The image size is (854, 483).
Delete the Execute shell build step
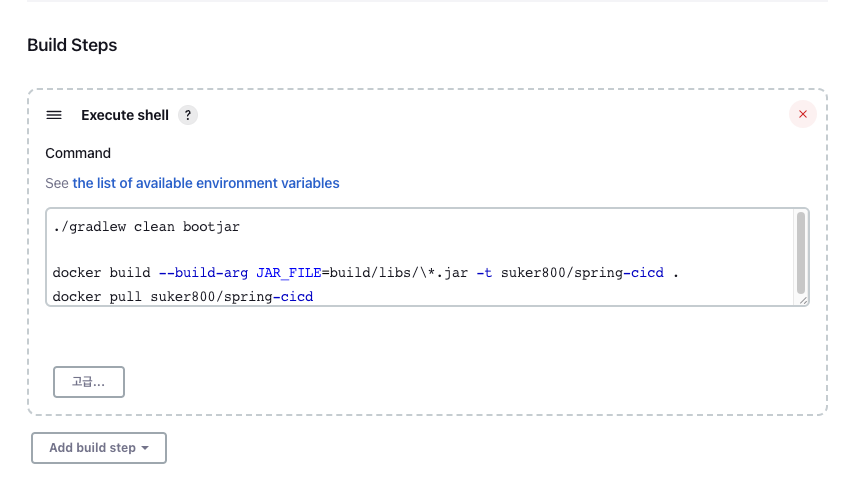tap(802, 115)
